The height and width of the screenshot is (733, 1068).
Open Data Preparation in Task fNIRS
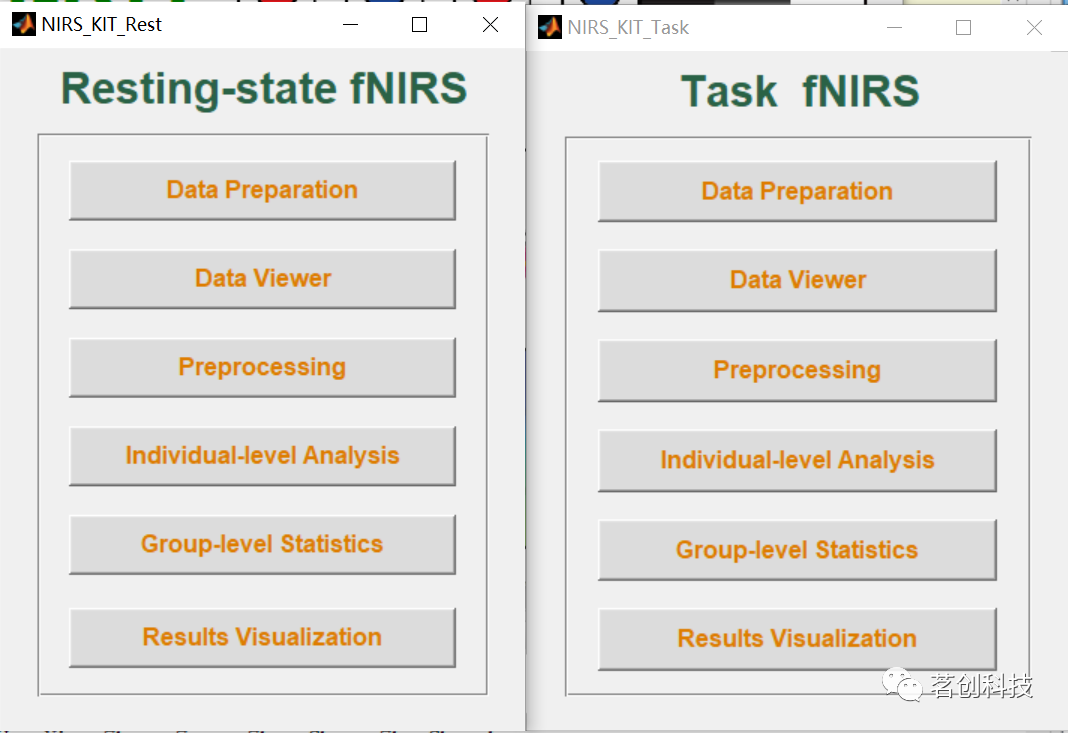(796, 190)
